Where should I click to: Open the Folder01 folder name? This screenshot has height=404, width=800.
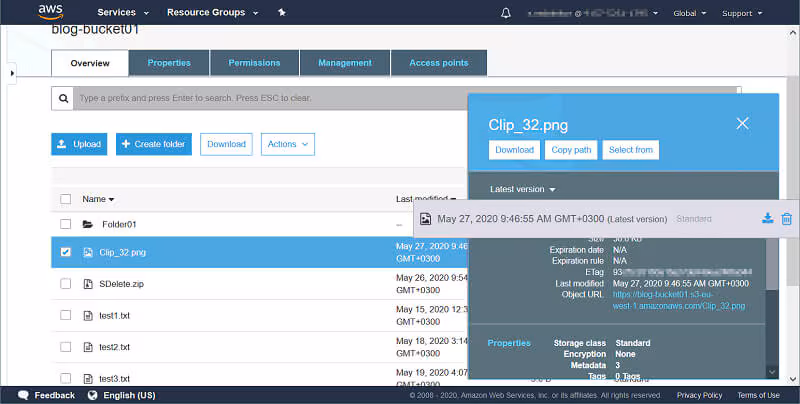pyautogui.click(x=119, y=224)
